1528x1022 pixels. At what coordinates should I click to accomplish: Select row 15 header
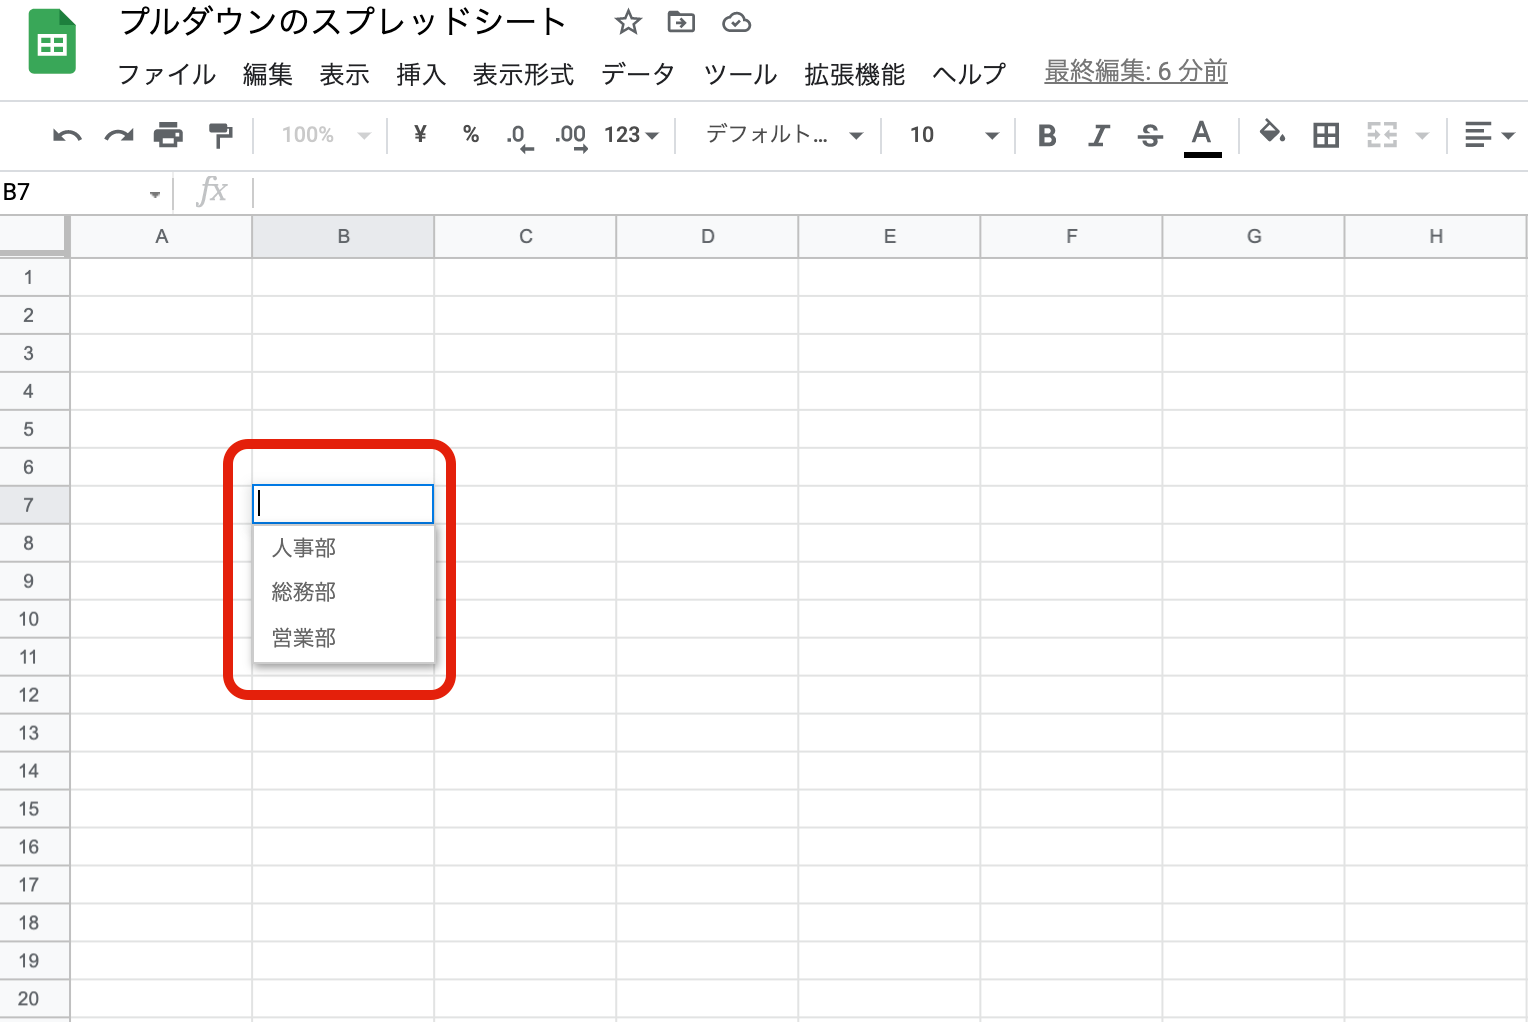34,809
